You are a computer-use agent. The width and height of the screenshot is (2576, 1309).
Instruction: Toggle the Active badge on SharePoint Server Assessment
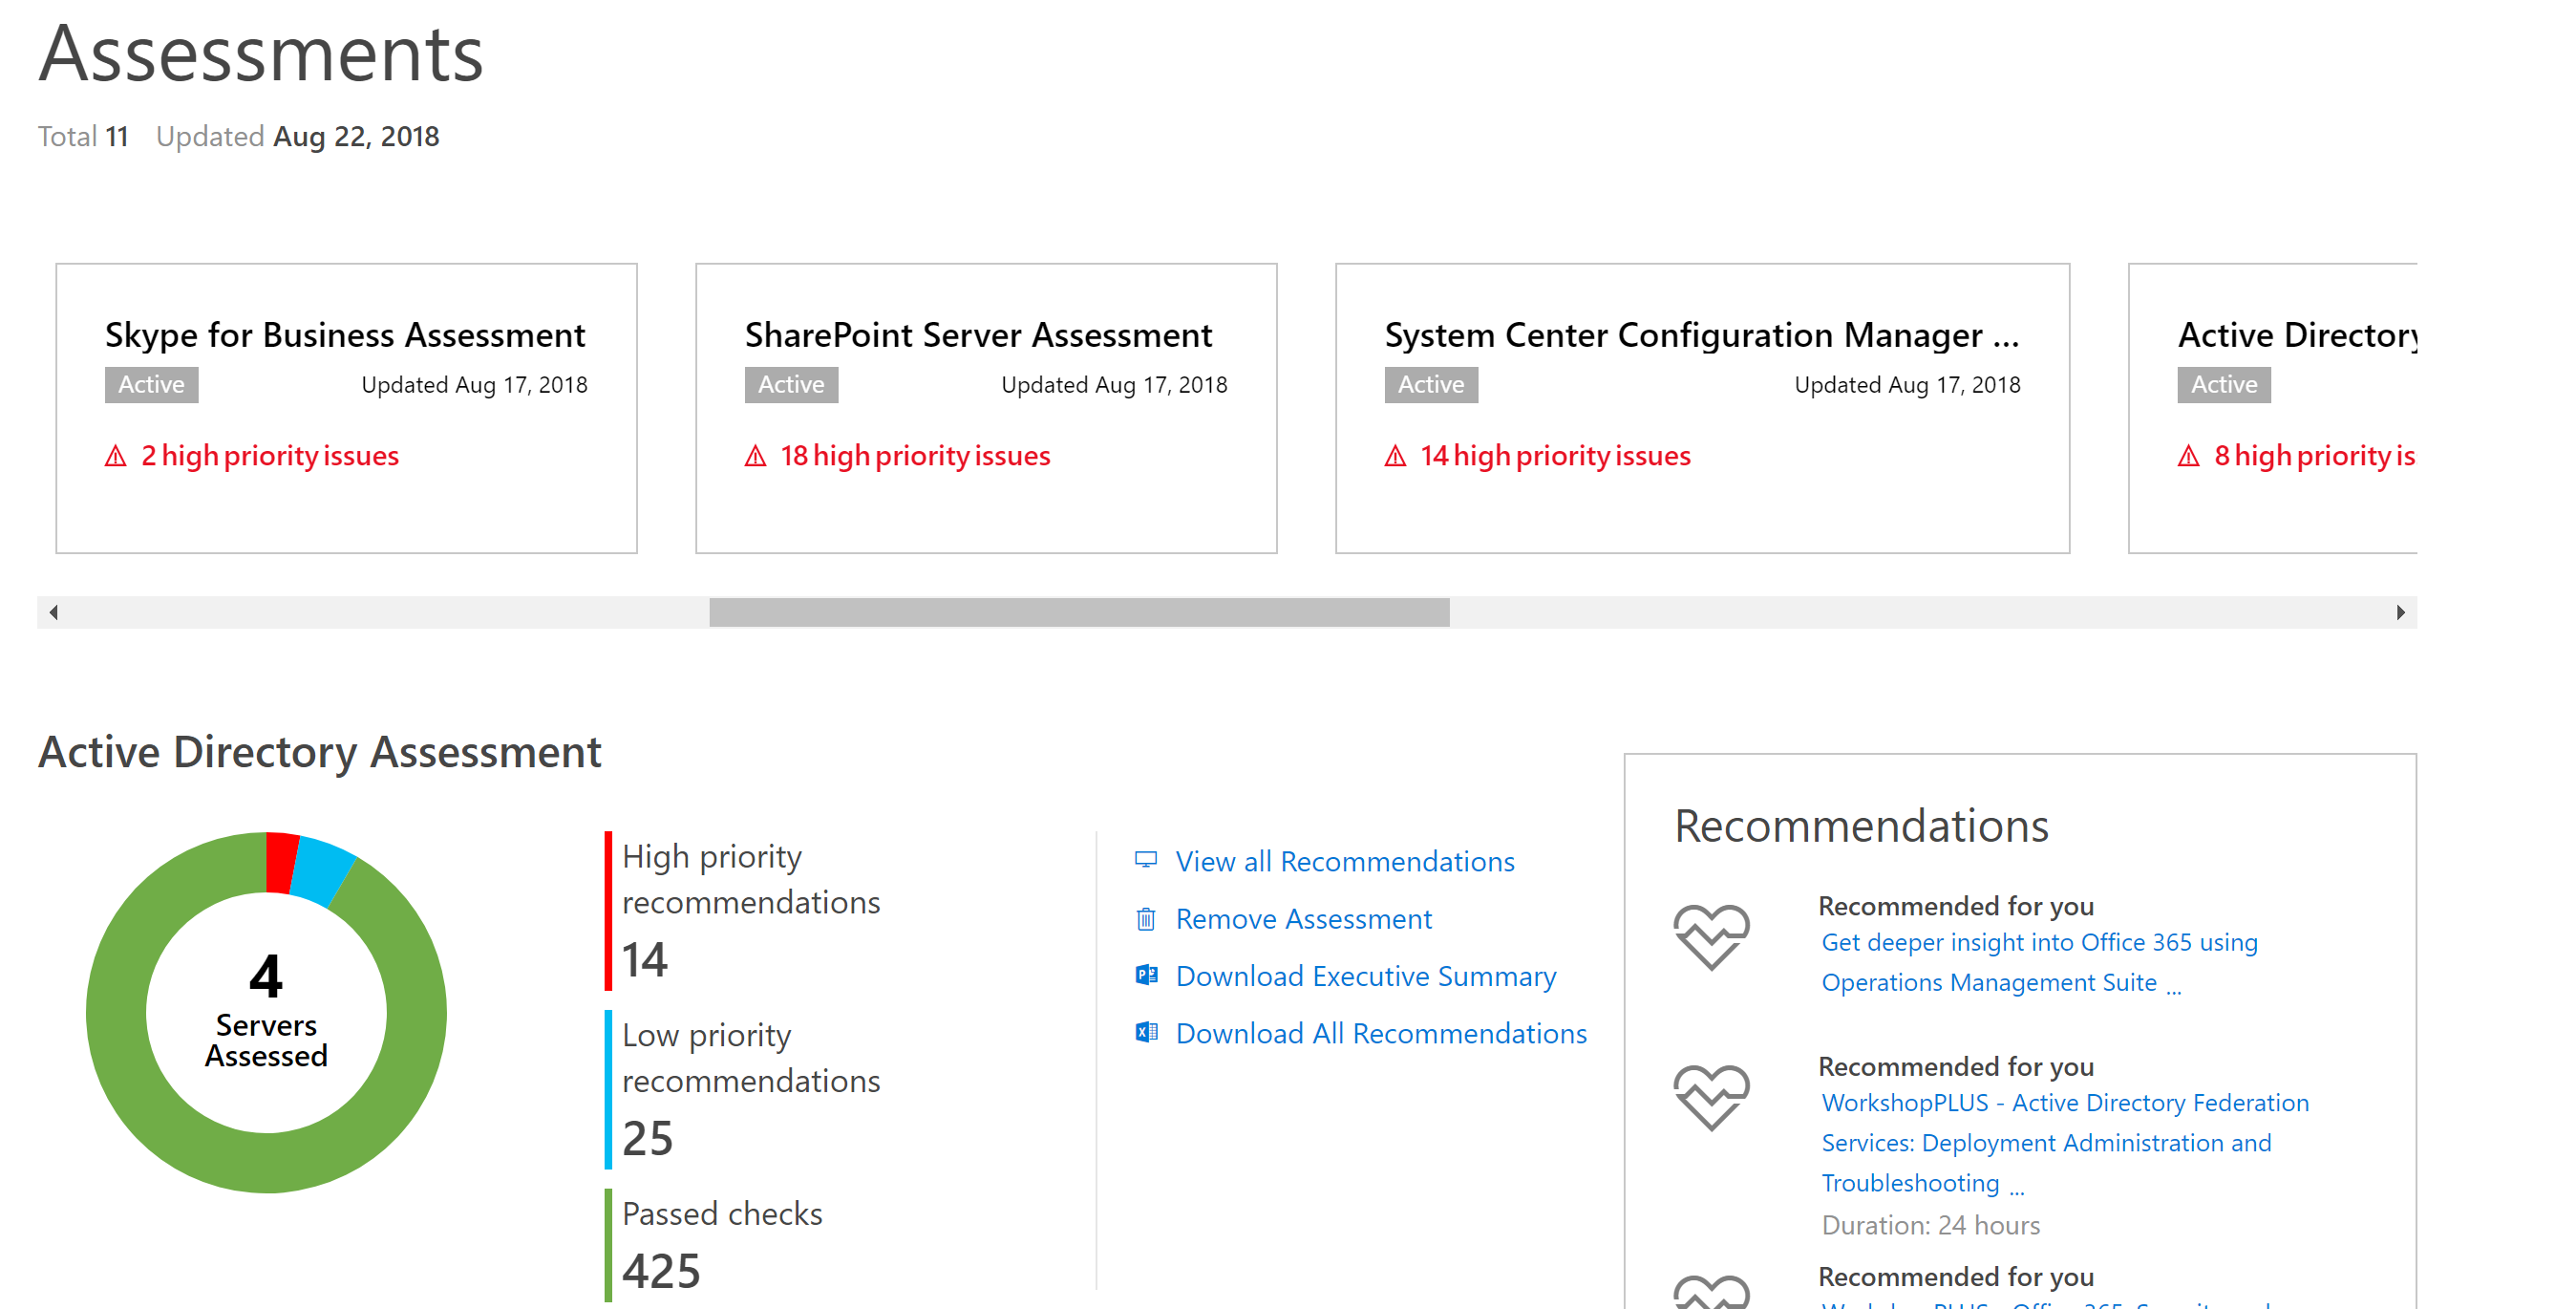click(791, 384)
